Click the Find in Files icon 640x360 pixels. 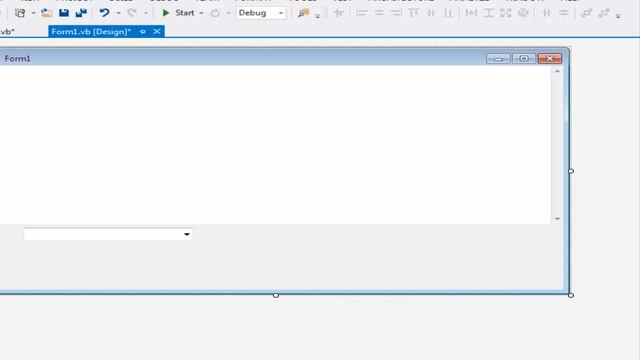tap(303, 13)
